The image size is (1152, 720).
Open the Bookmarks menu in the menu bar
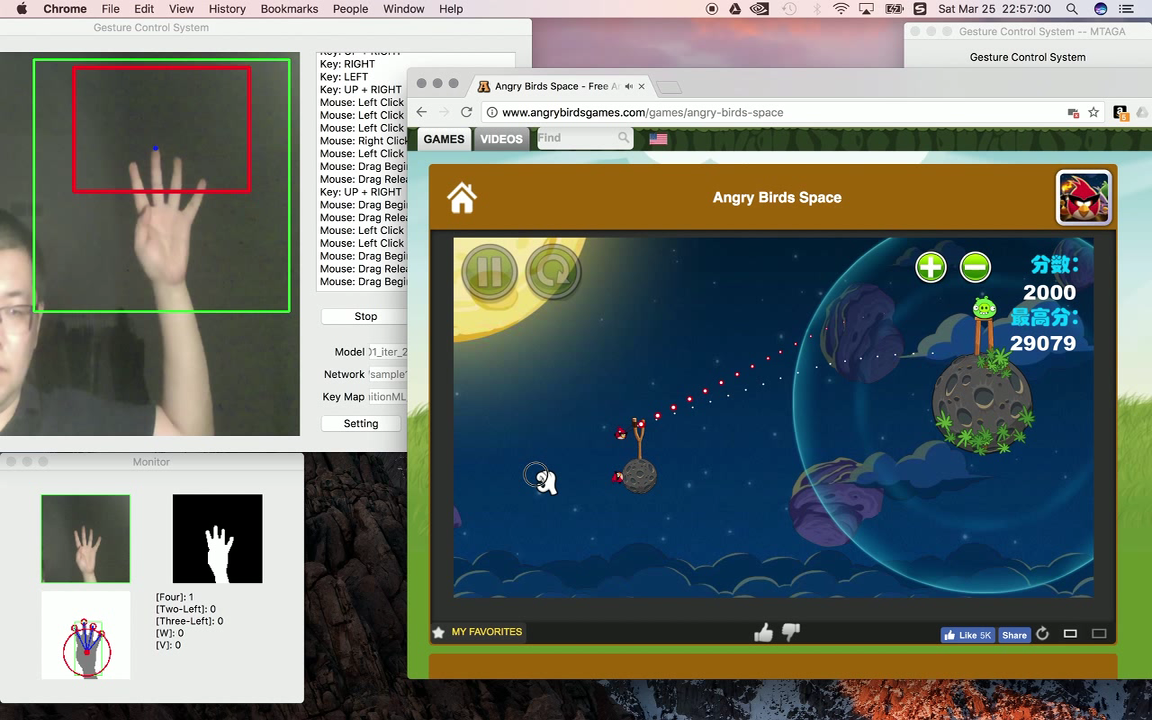click(x=289, y=9)
